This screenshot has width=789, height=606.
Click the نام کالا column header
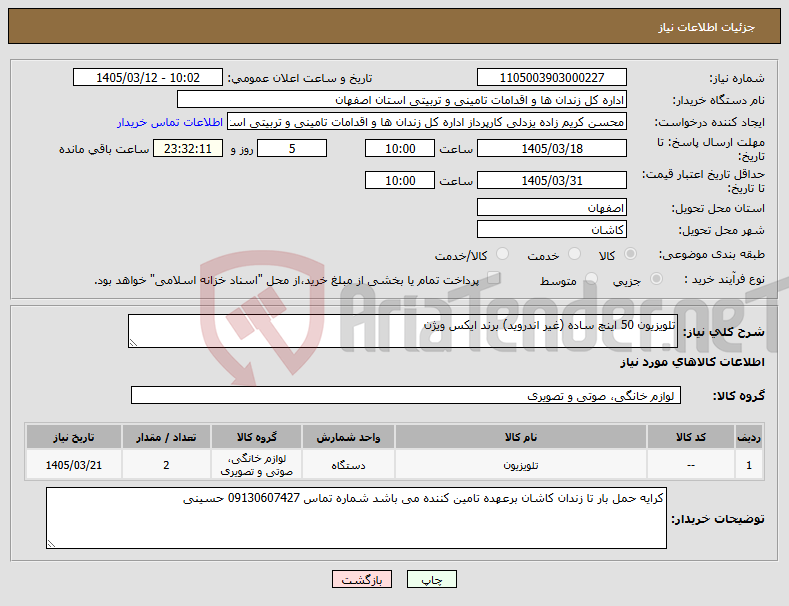(x=521, y=437)
